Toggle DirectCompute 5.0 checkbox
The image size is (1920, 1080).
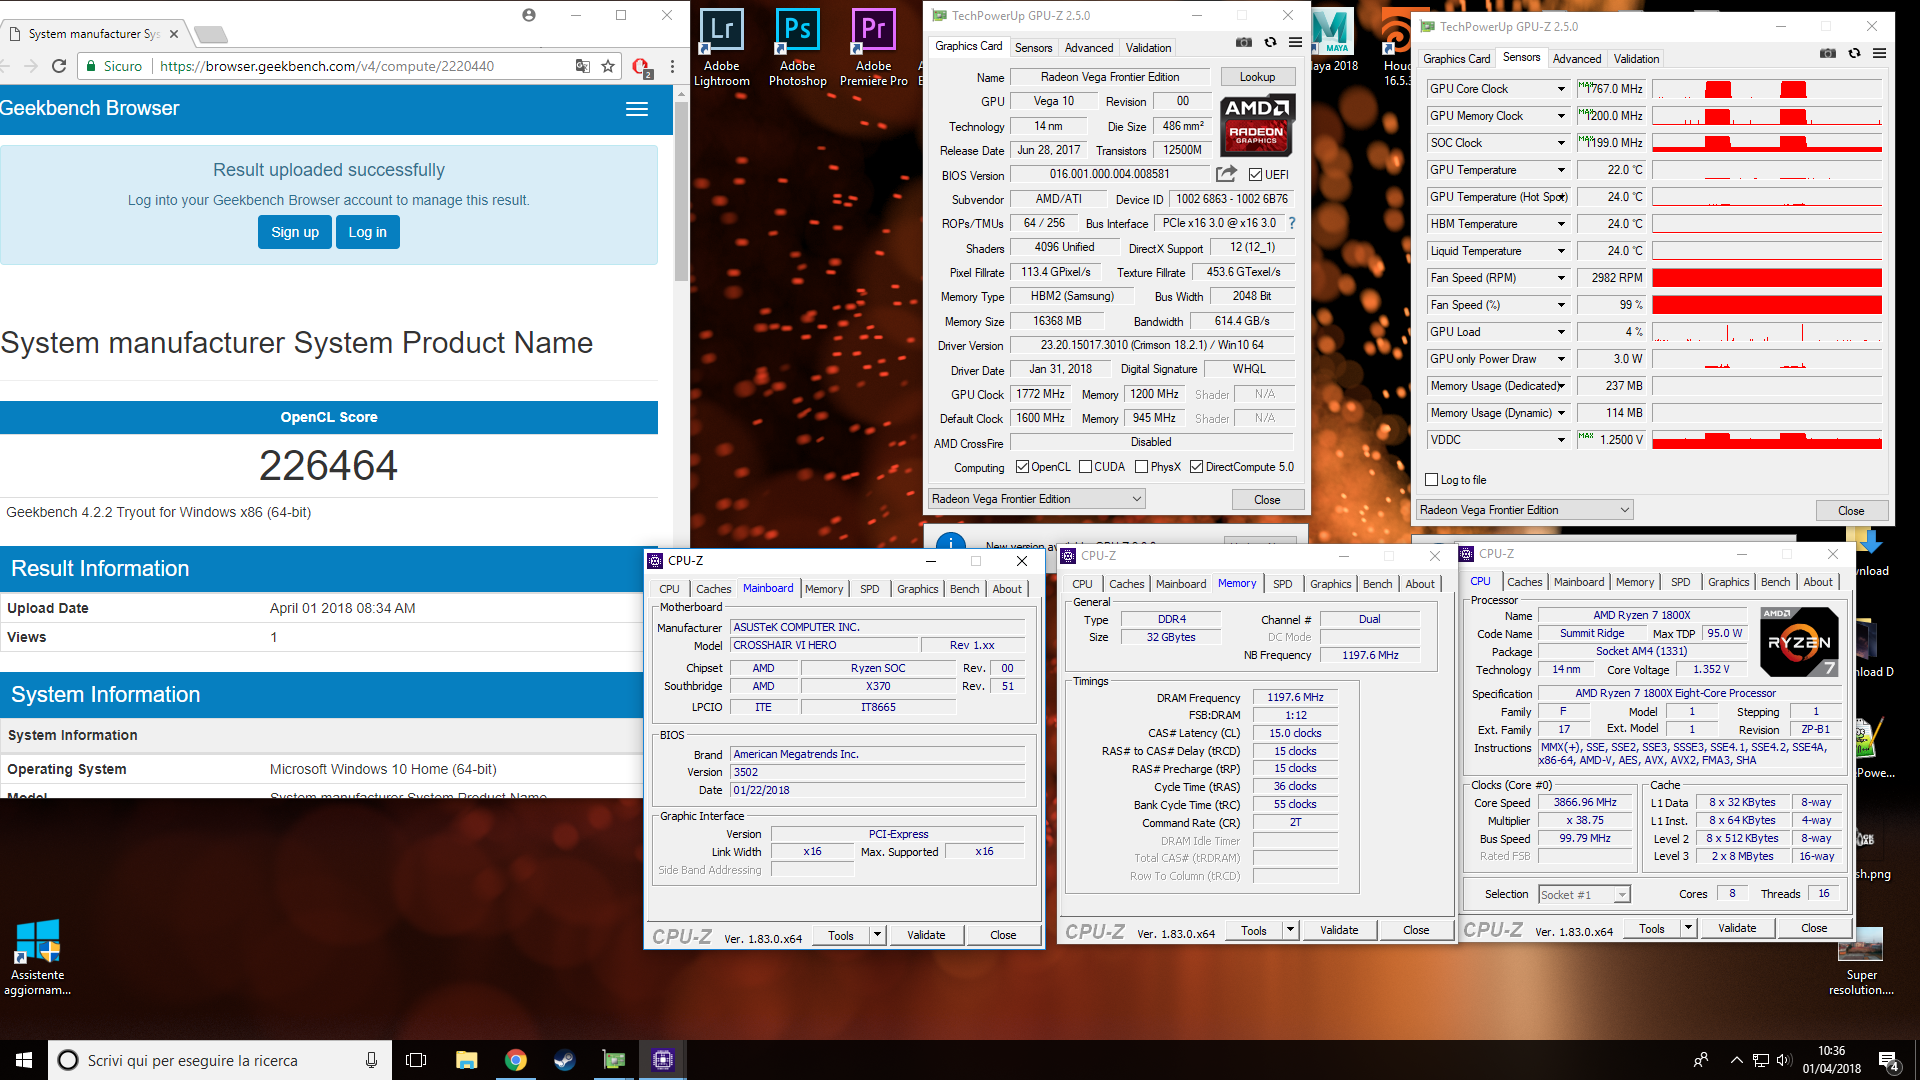(1196, 467)
